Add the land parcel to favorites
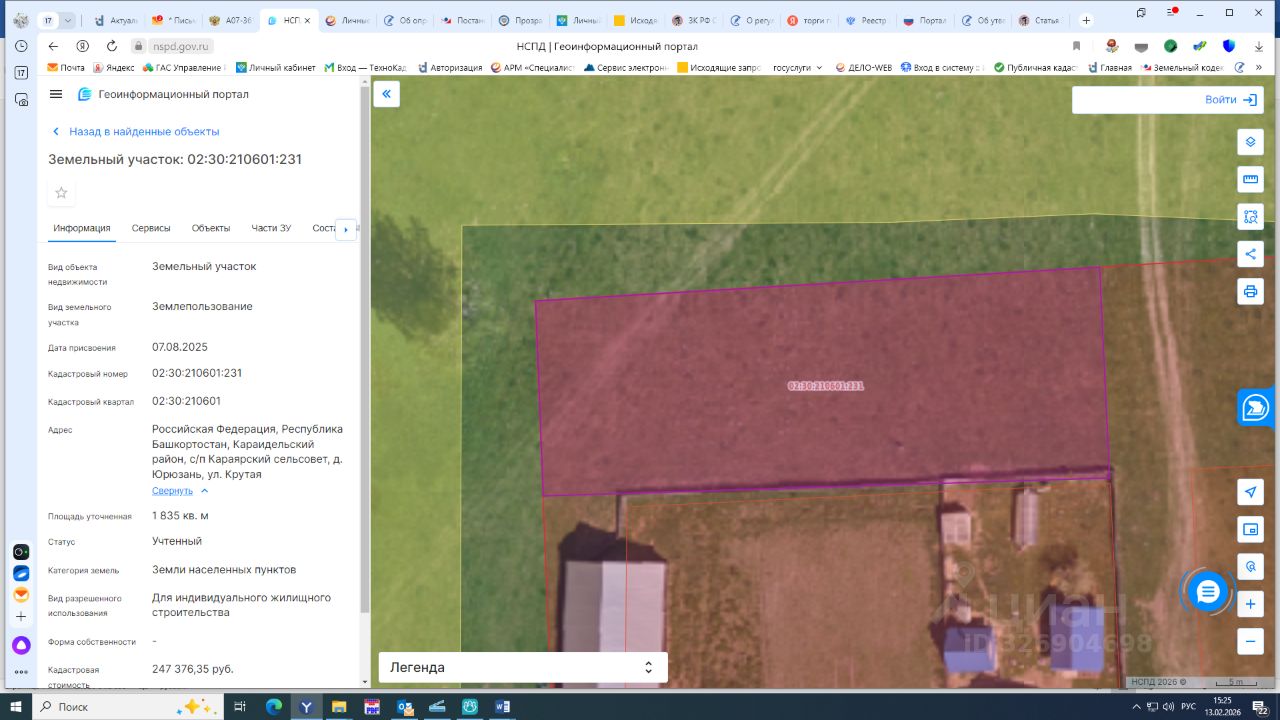1280x720 pixels. point(62,193)
